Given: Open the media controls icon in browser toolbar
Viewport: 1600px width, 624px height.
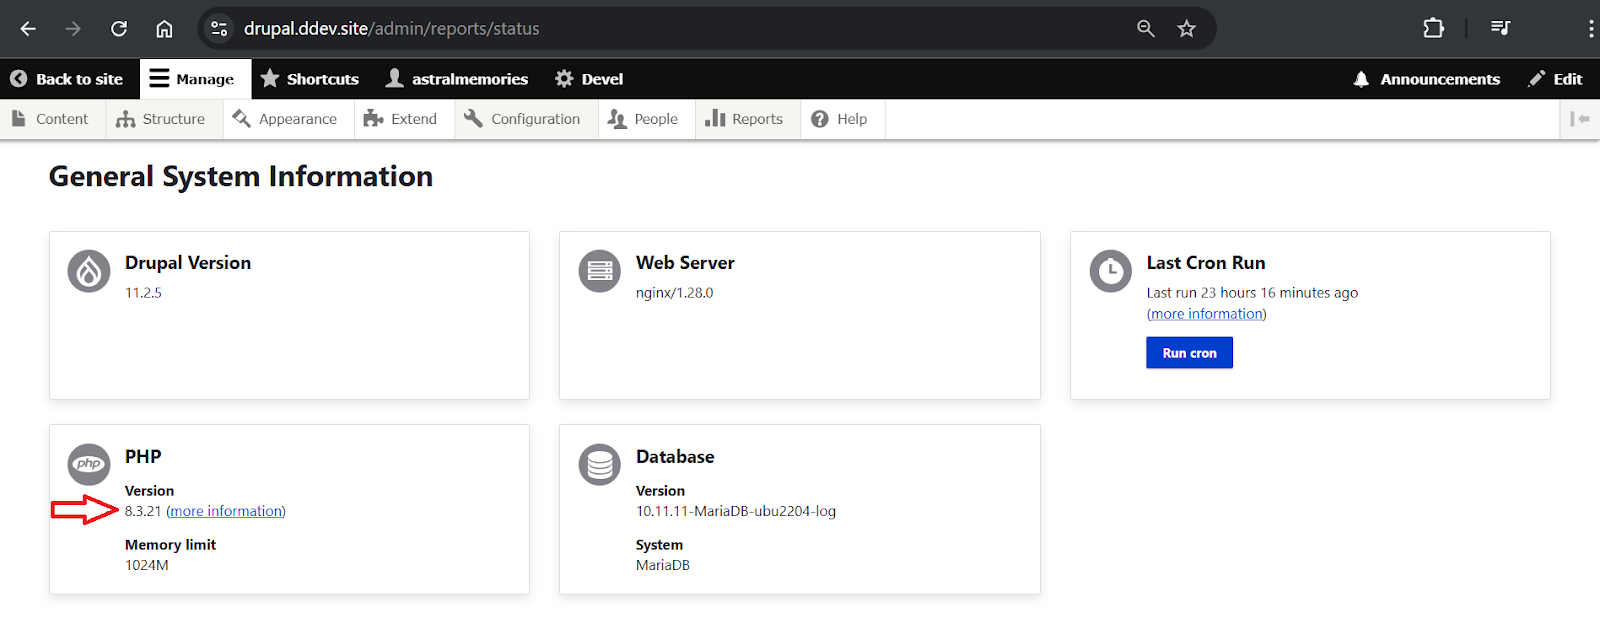Looking at the screenshot, I should [1500, 29].
